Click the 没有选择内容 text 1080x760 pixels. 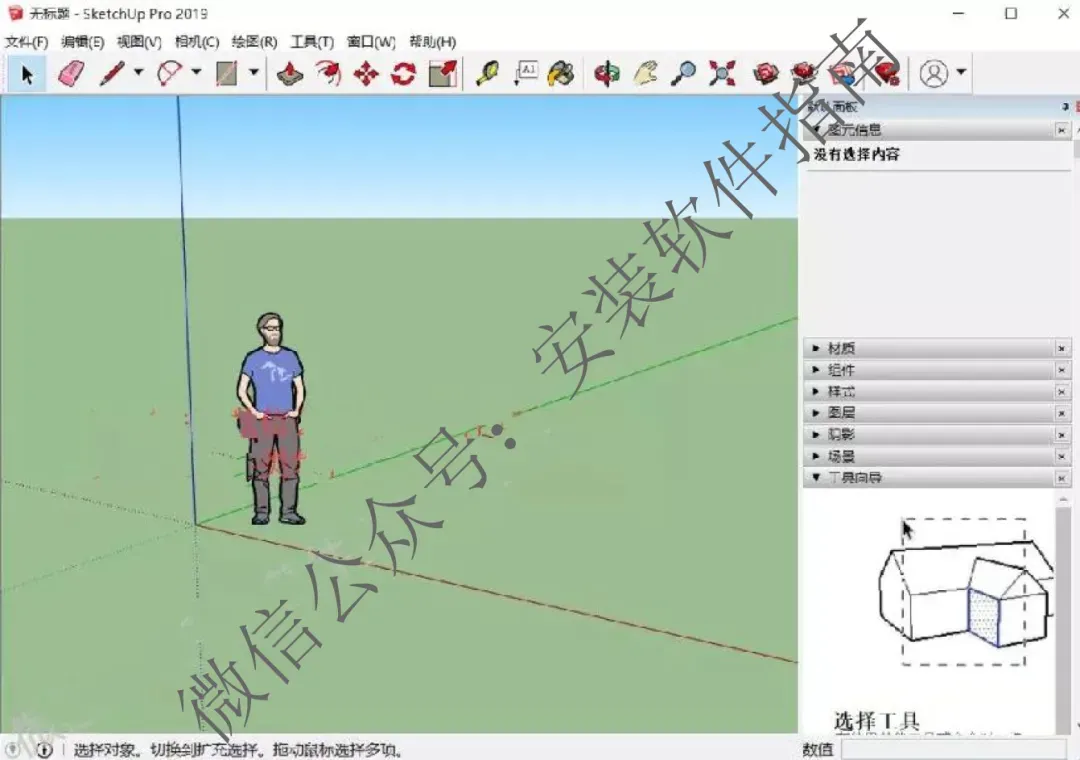click(856, 154)
